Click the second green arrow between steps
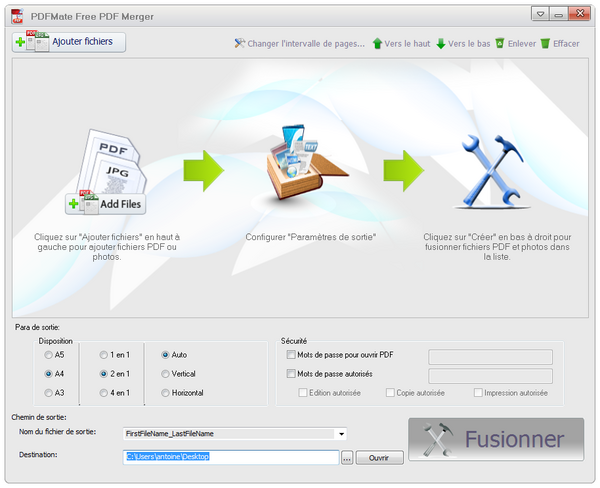600x488 pixels. click(x=404, y=171)
